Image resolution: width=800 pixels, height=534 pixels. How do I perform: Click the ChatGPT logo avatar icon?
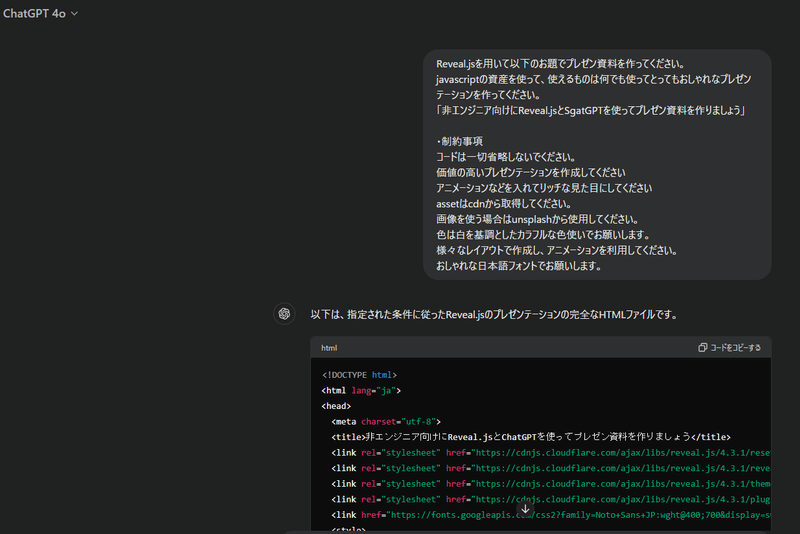point(284,314)
